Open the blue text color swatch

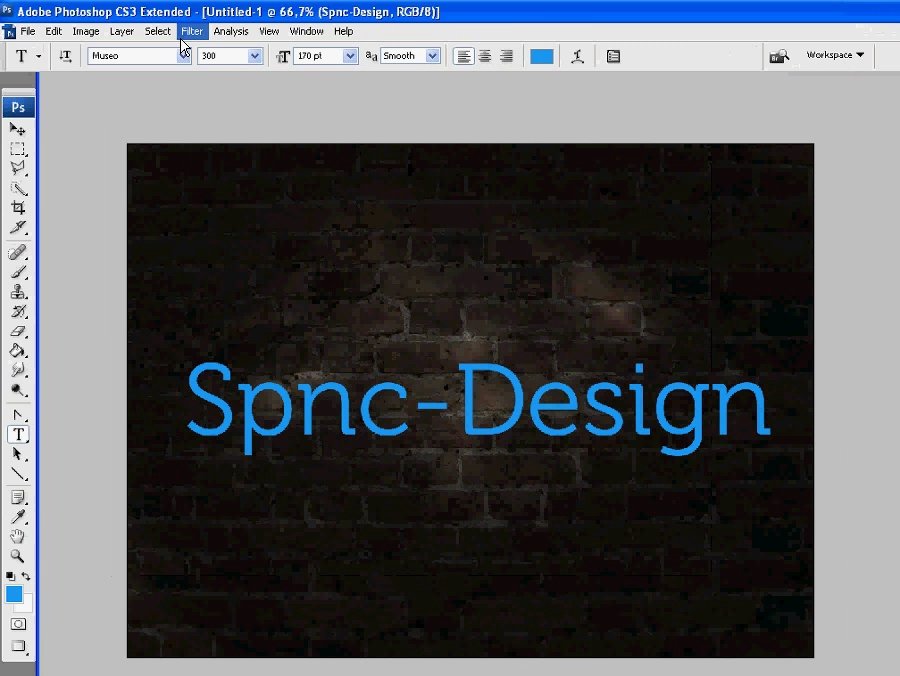point(542,56)
